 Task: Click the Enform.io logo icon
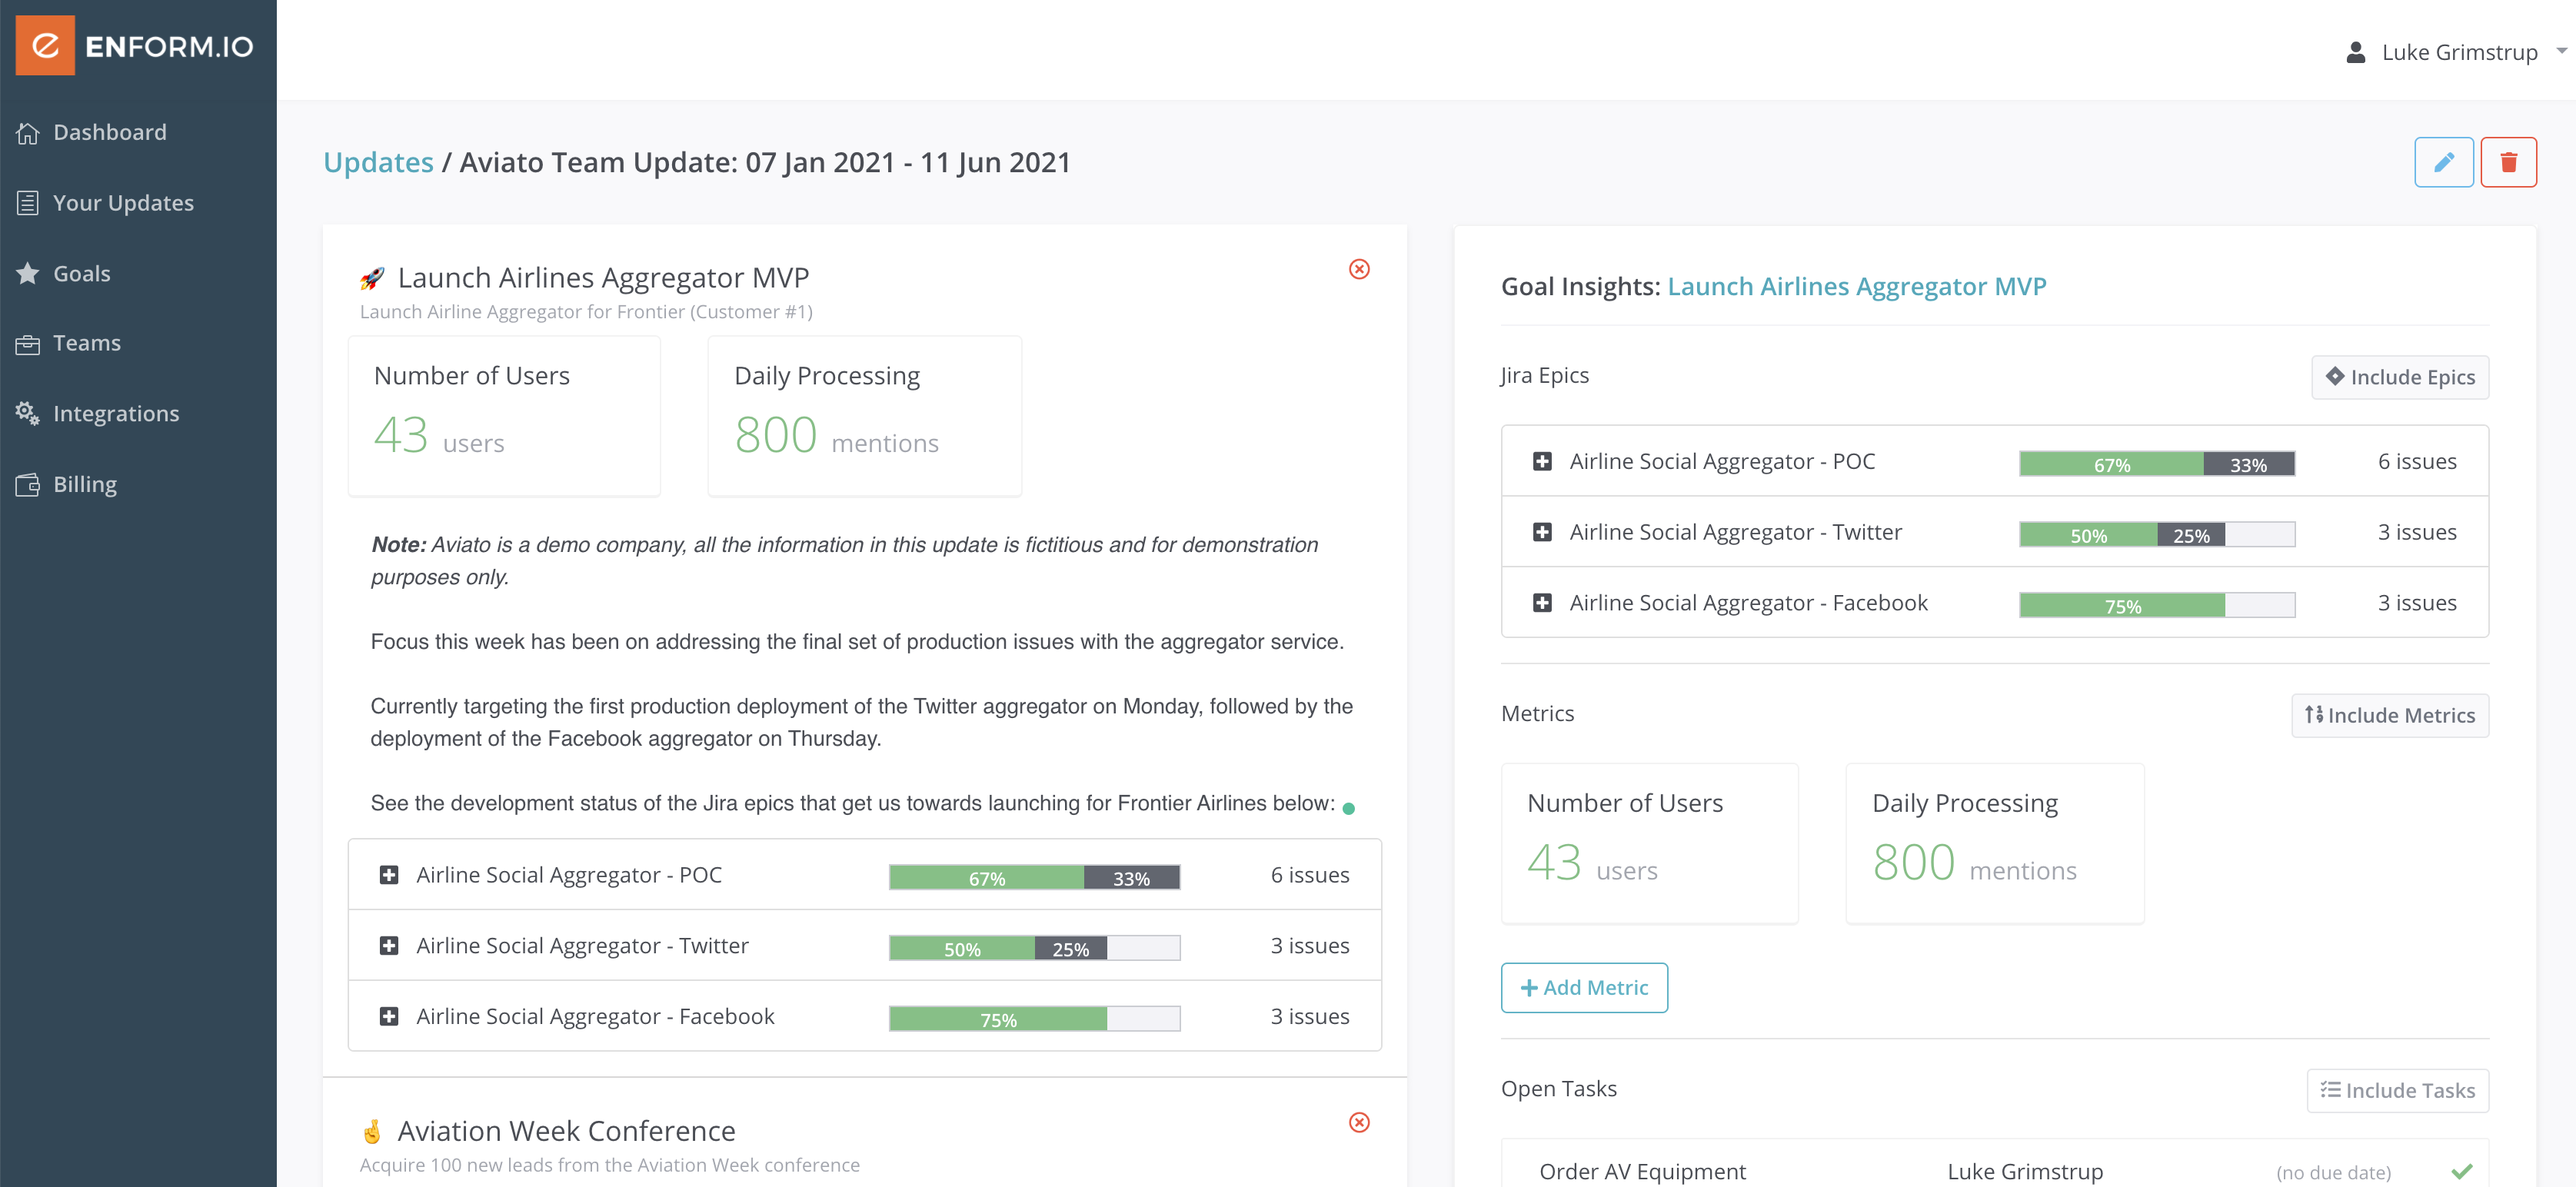coord(45,45)
